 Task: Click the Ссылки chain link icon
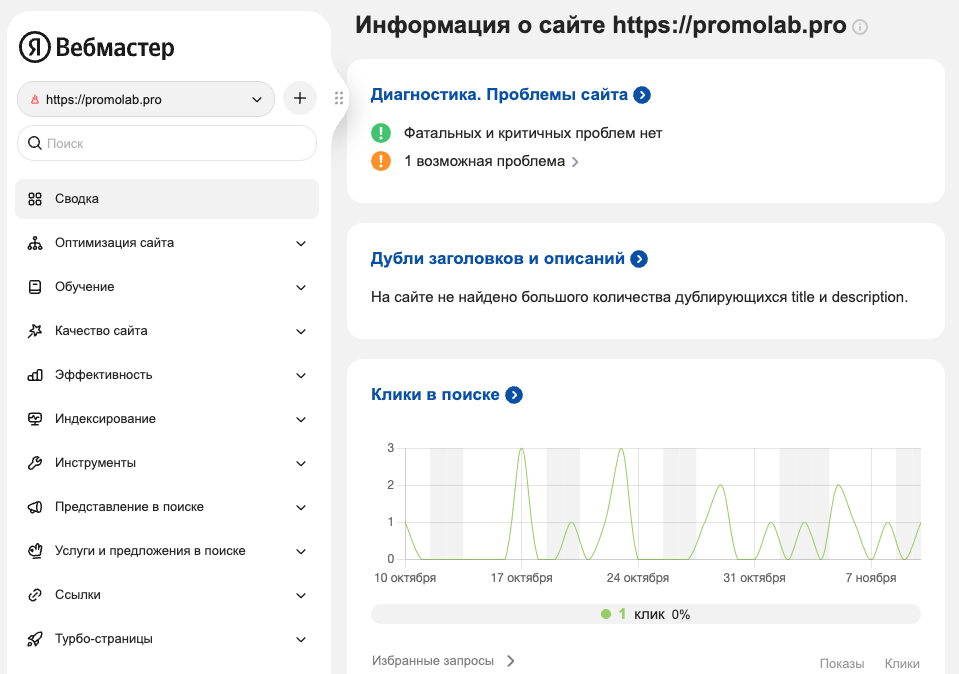[35, 595]
